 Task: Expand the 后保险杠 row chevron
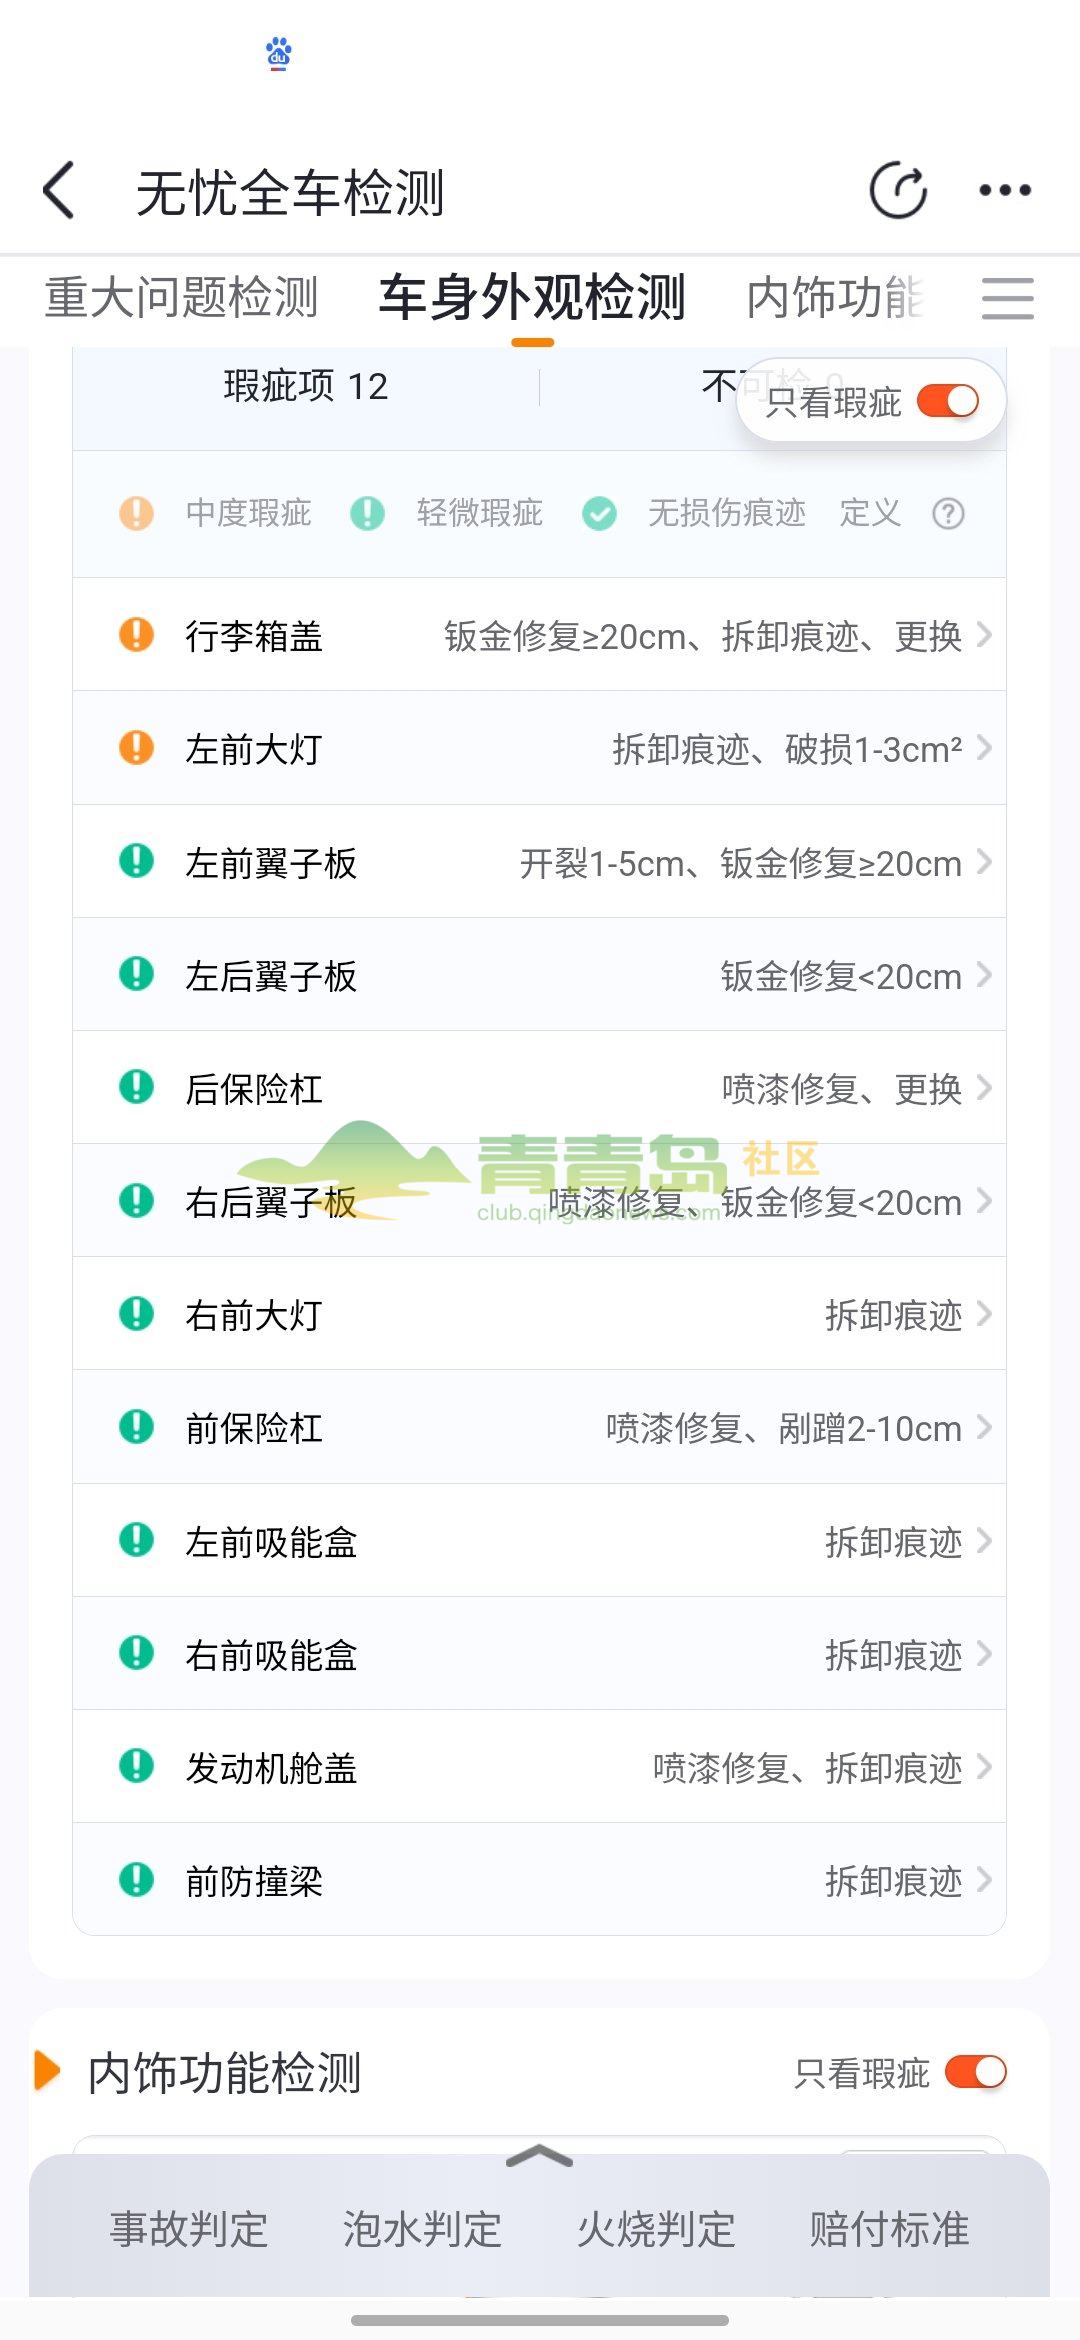(984, 1087)
